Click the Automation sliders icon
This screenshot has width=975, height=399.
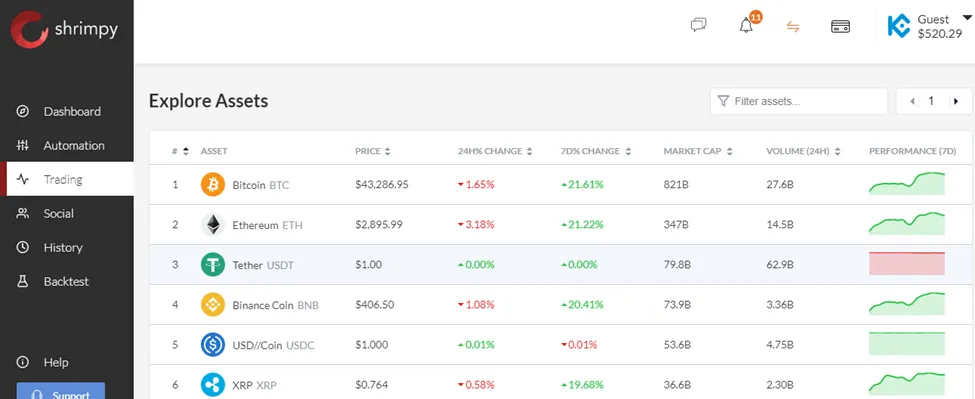point(22,145)
